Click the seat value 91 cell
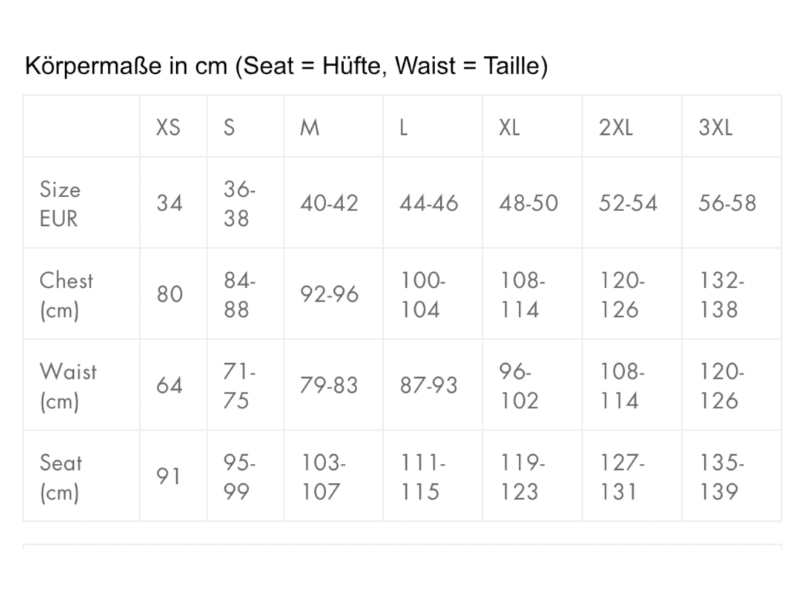 170,477
